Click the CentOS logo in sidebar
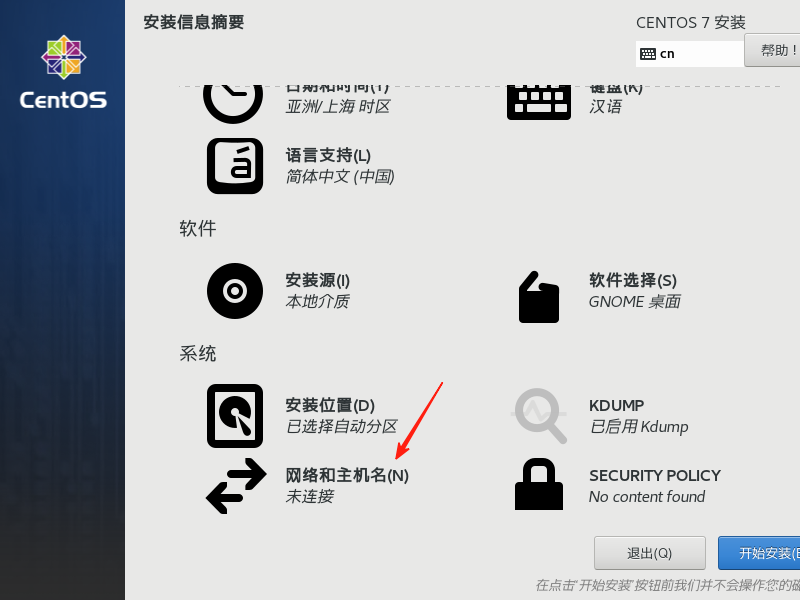 (63, 72)
